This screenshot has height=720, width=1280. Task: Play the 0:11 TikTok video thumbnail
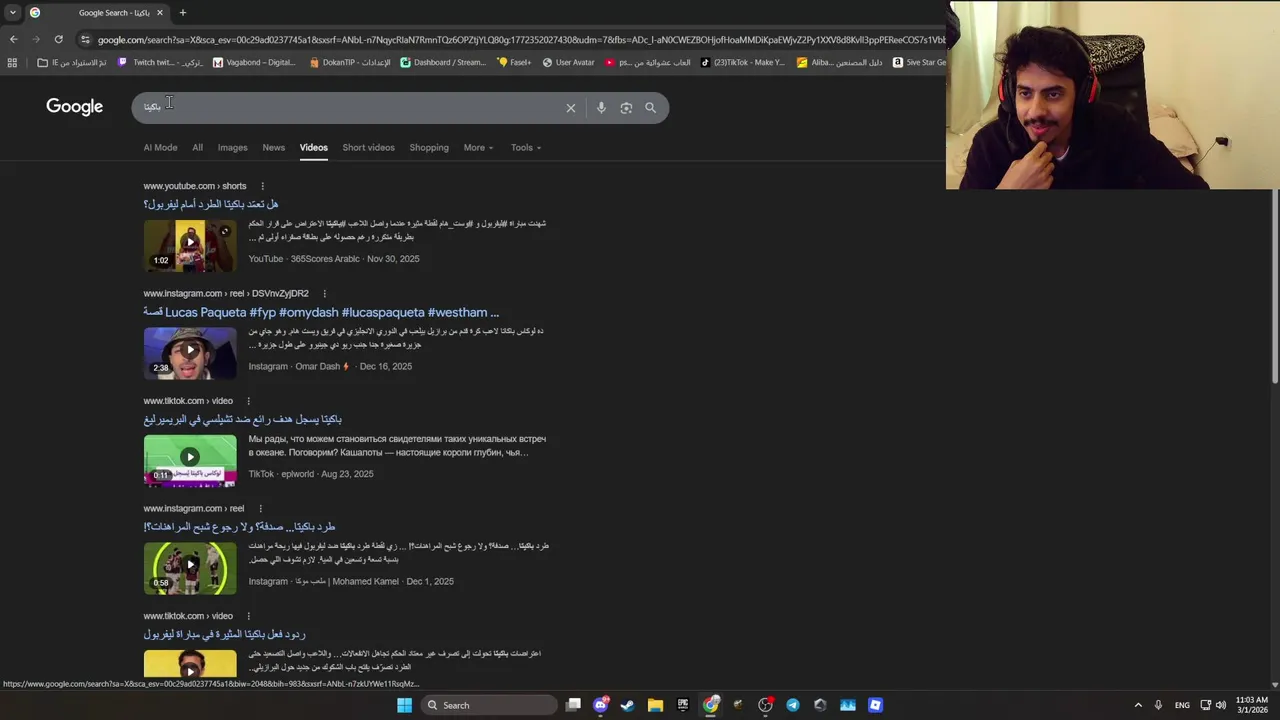coord(190,460)
